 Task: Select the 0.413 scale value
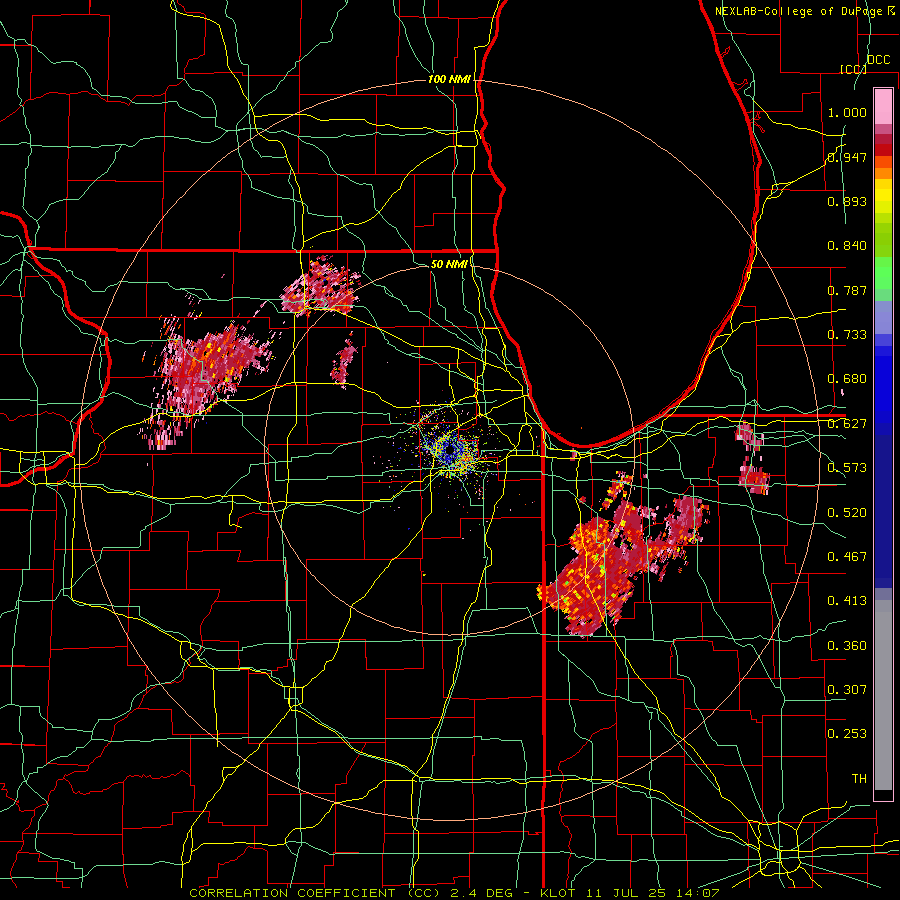[847, 601]
